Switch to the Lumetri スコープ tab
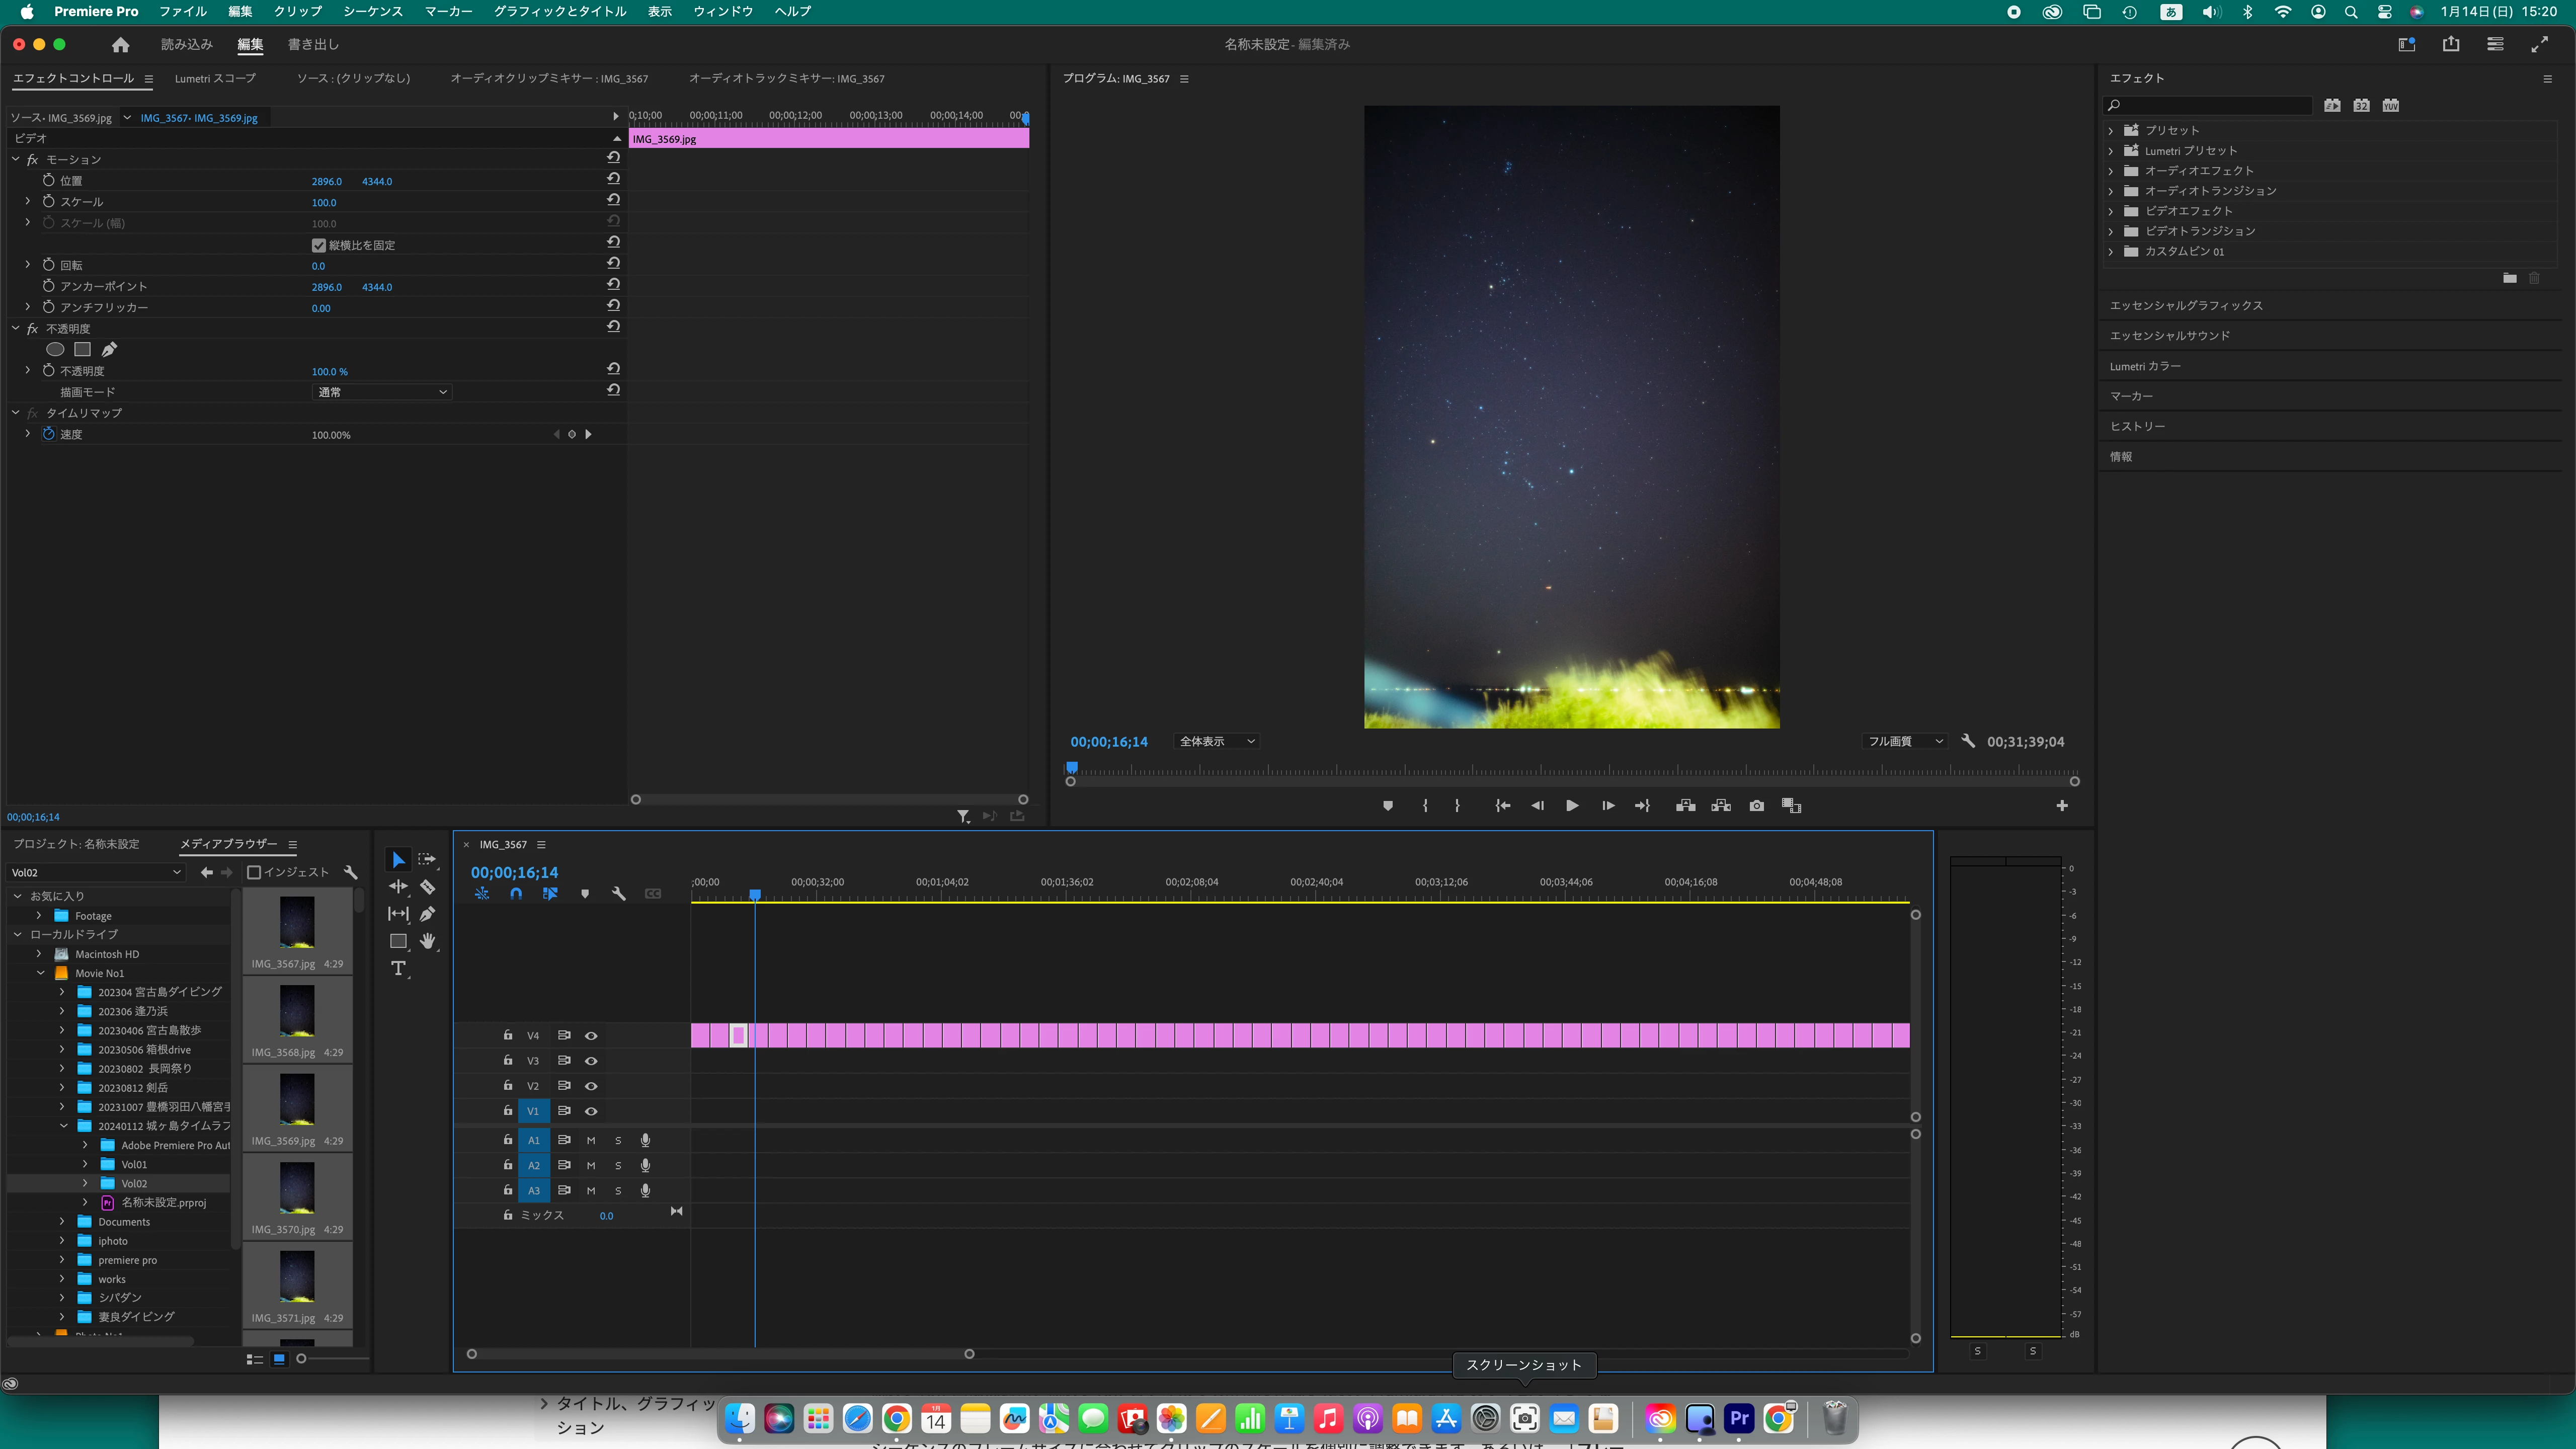Screen dimensions: 2576x1449 pyautogui.click(x=215, y=78)
